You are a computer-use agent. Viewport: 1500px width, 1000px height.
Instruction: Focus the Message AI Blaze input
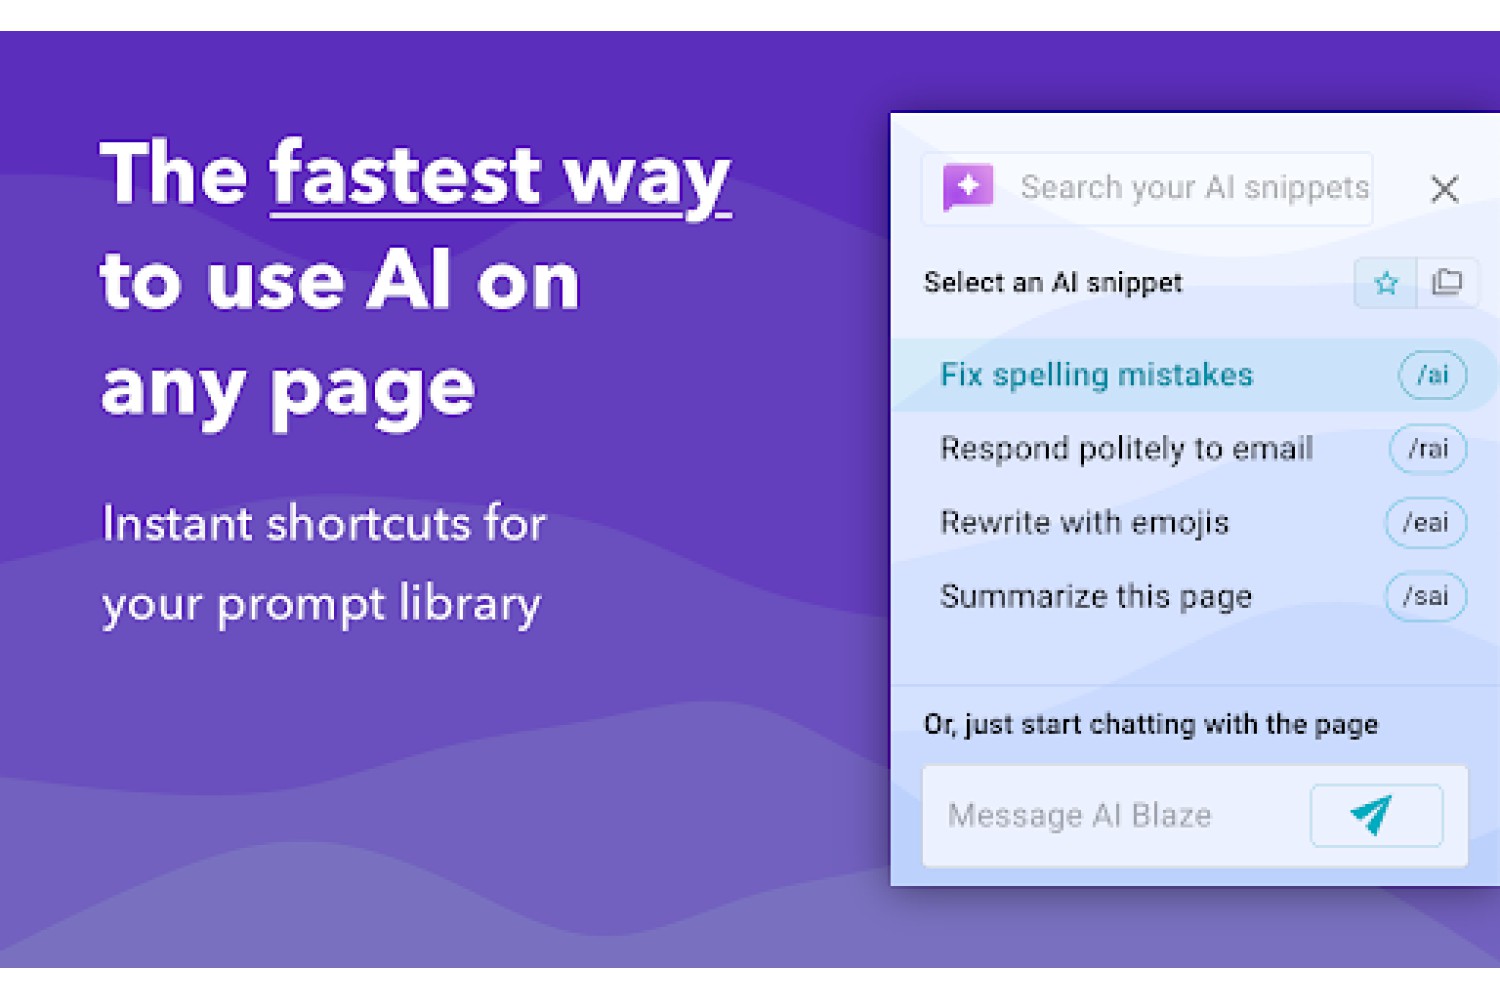click(1115, 815)
